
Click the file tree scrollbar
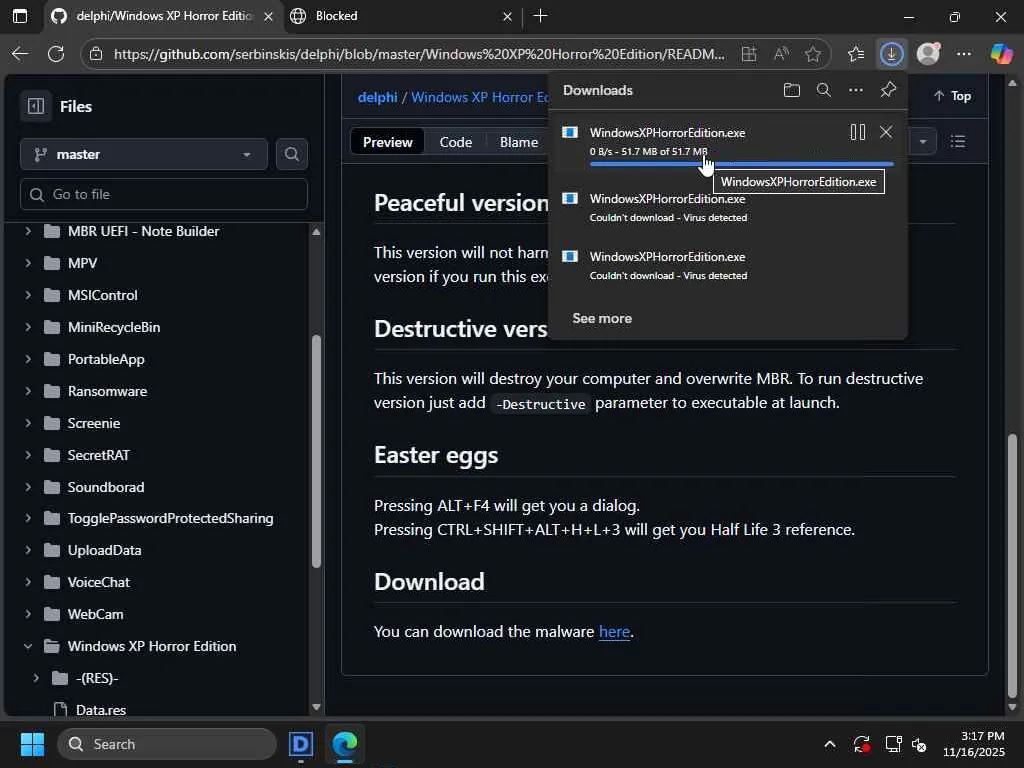316,451
